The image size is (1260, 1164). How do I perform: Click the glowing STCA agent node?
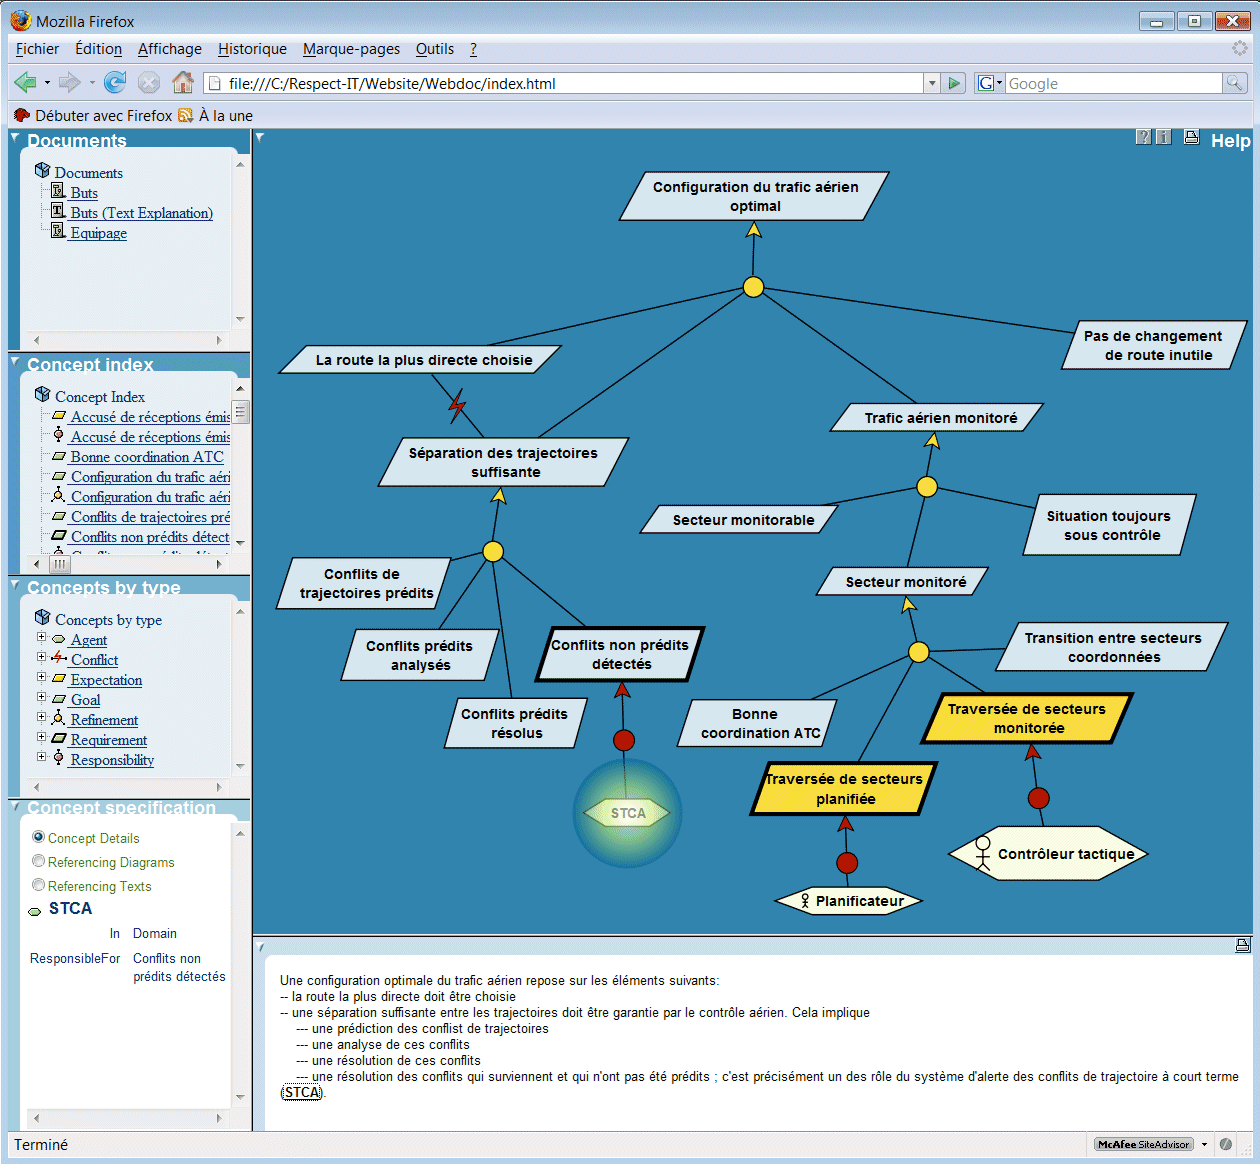(x=628, y=813)
